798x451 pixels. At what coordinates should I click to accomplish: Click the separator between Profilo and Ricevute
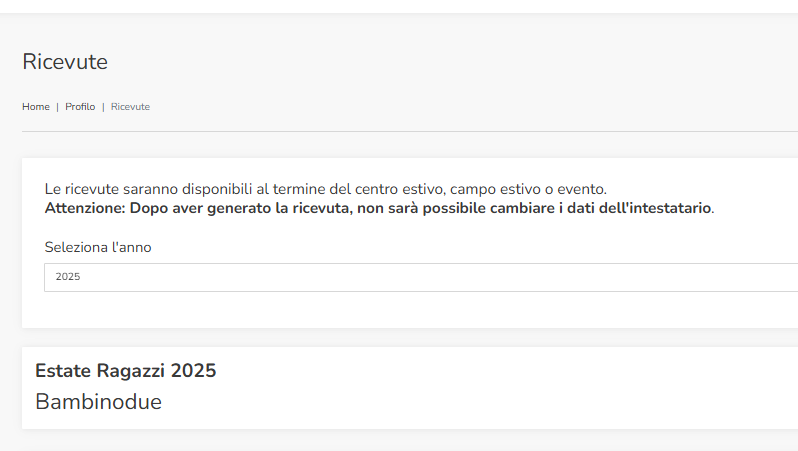(x=103, y=107)
